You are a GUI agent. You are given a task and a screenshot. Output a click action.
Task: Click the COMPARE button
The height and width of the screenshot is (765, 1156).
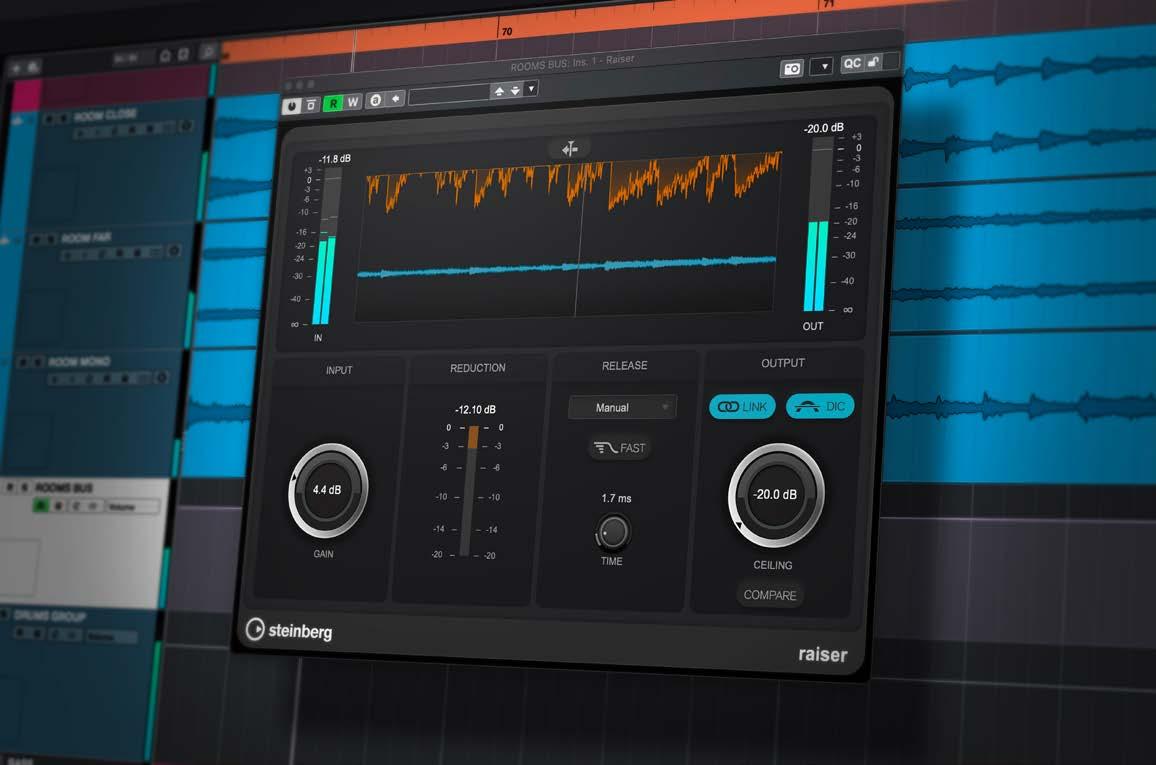click(x=770, y=595)
